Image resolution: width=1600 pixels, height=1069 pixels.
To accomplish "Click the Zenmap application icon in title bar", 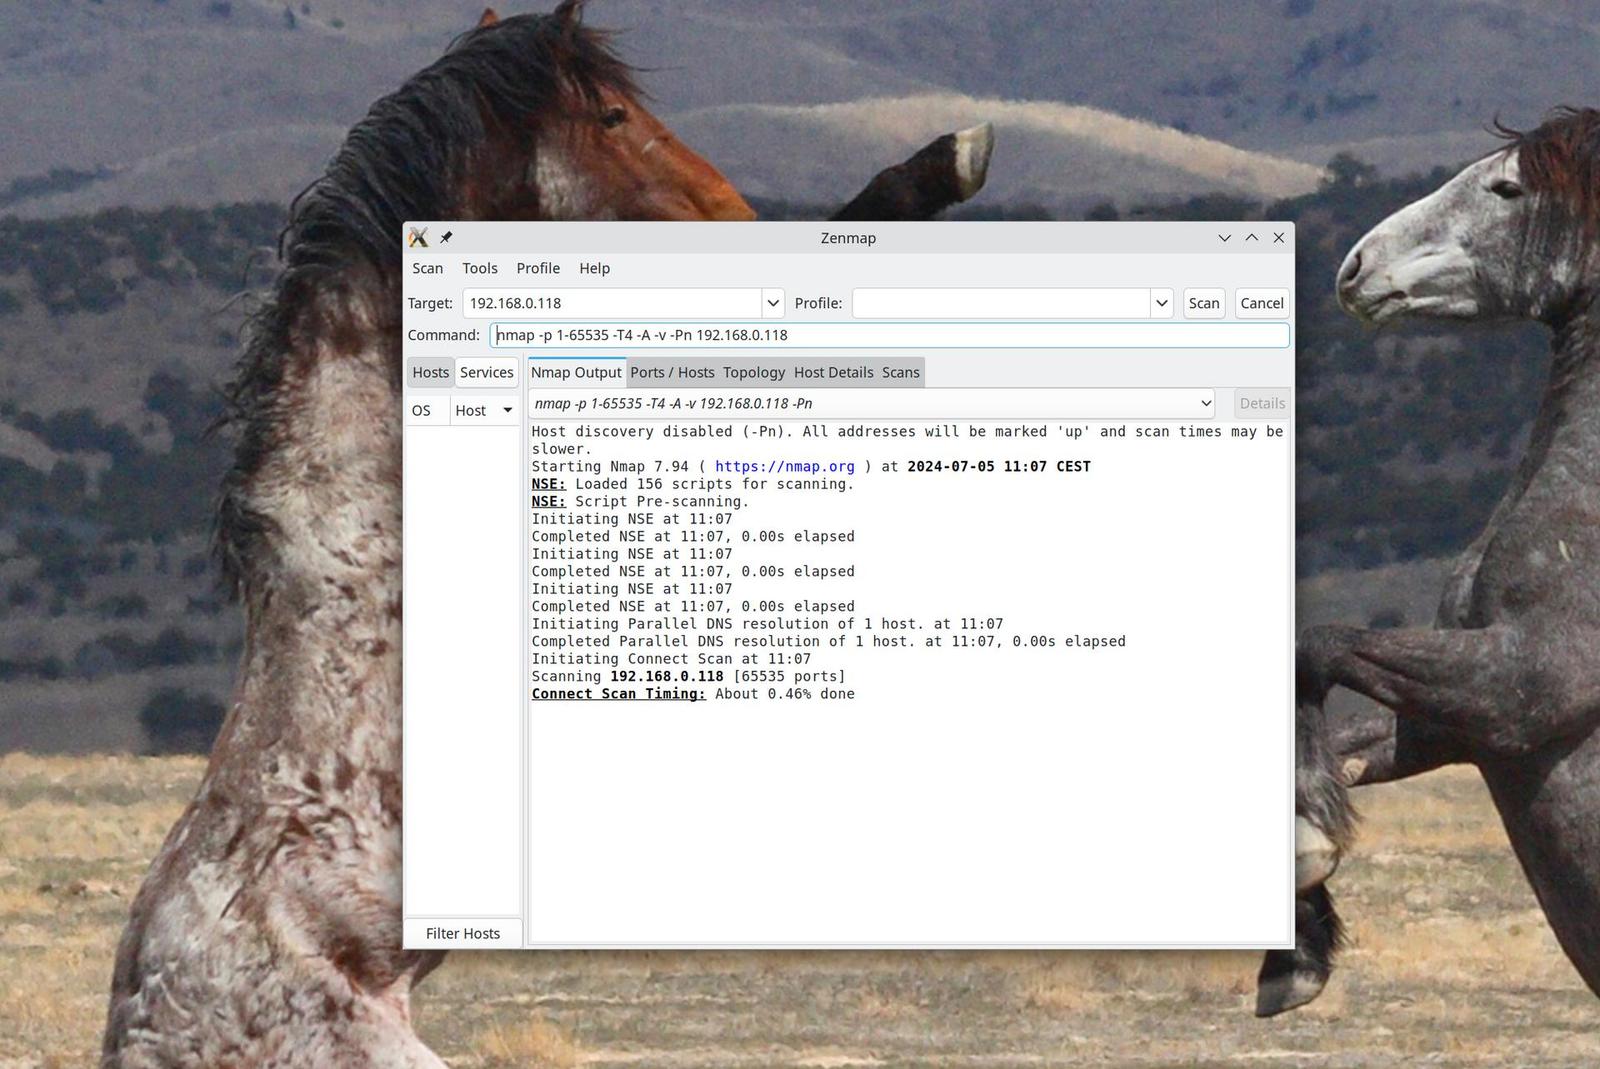I will (419, 238).
